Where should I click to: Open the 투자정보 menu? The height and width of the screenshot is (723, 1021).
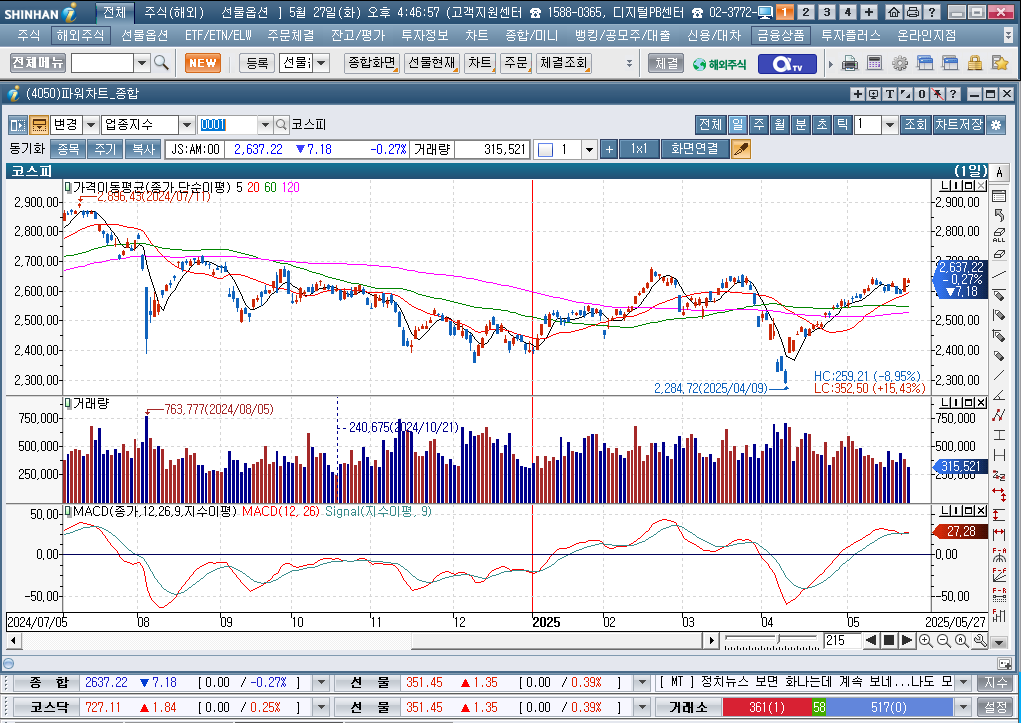[424, 35]
